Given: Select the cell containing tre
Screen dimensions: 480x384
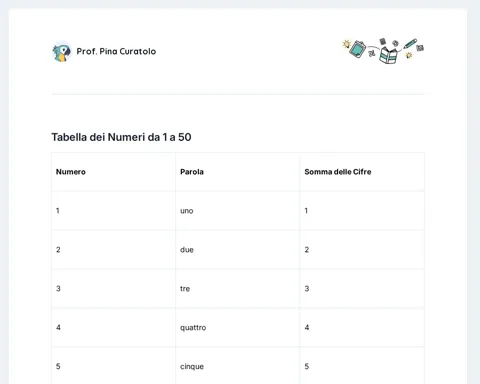Looking at the screenshot, I should [238, 289].
